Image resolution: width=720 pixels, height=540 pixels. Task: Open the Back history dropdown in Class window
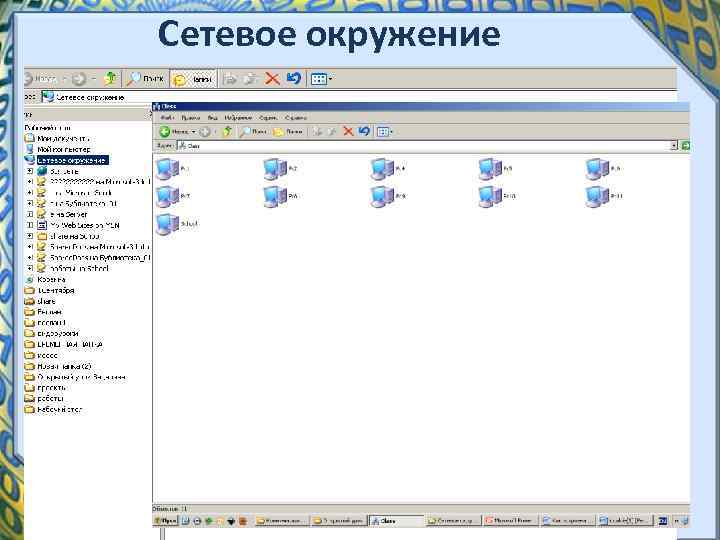(x=194, y=132)
